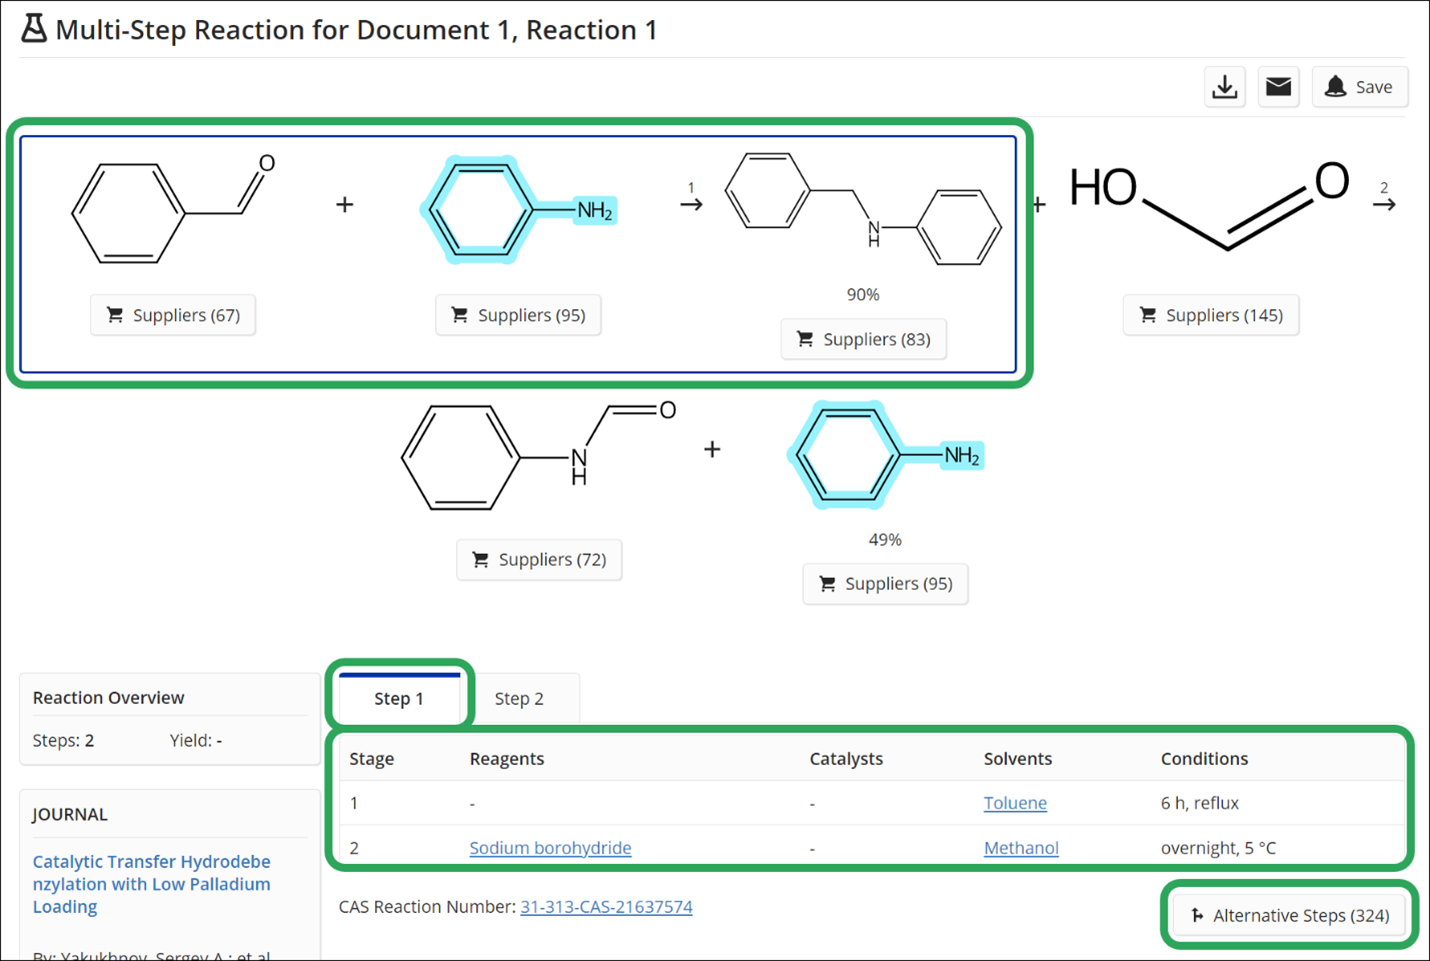Click the Conditions column header

[1204, 759]
